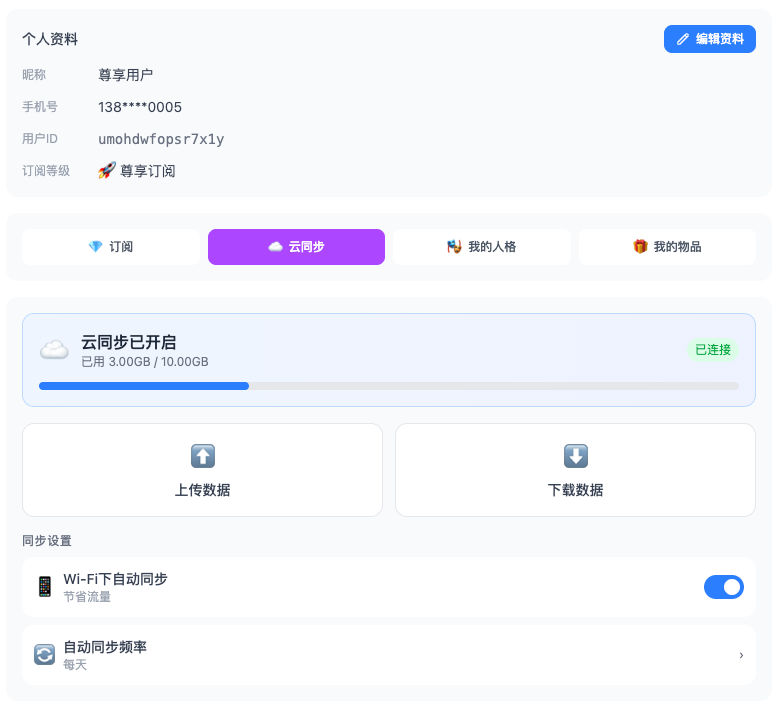Click the large cloud icon beside 云同步已开启
778x709 pixels.
pos(54,350)
